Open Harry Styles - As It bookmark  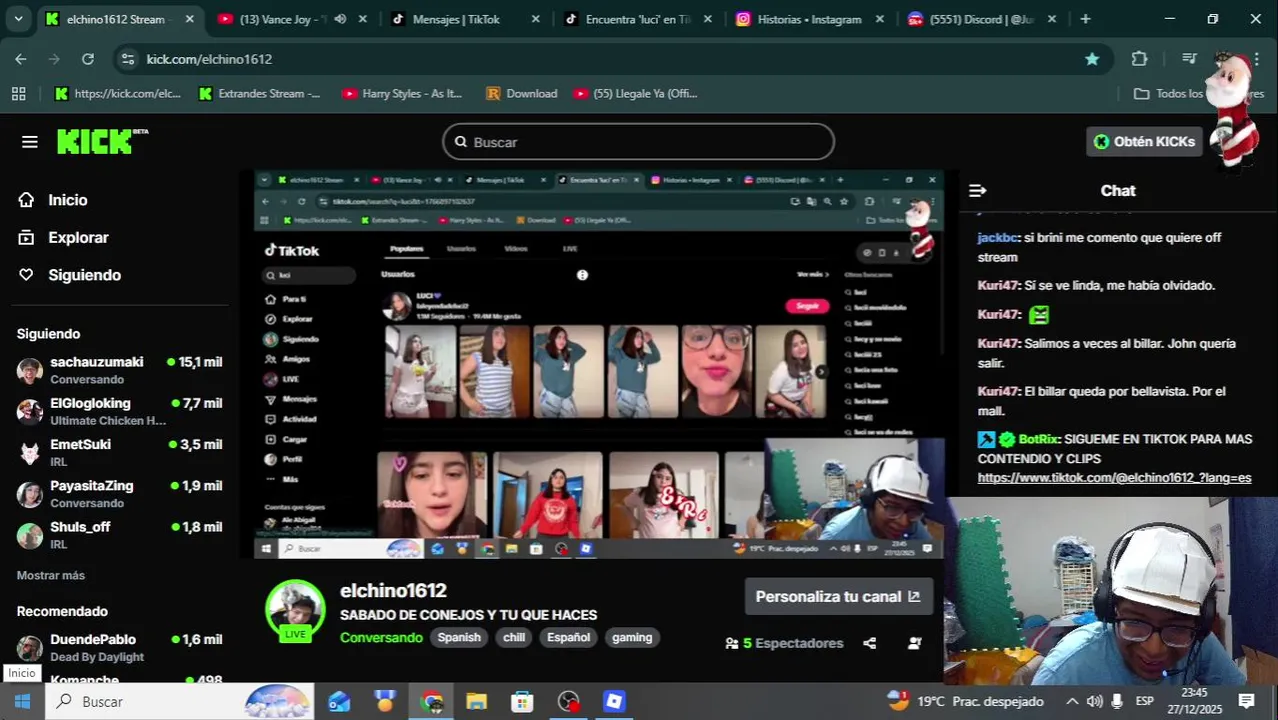402,93
